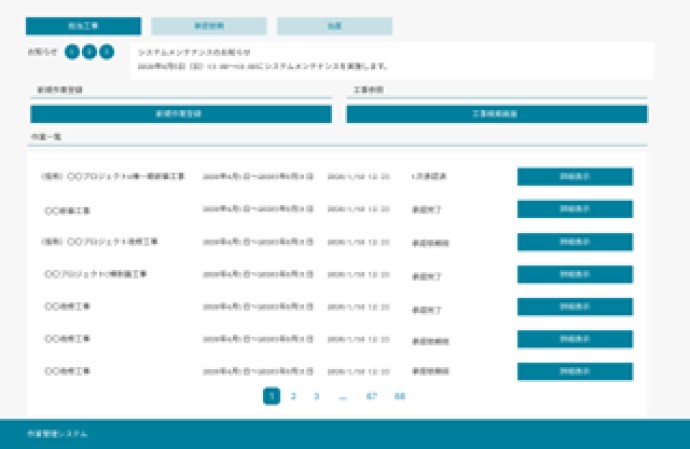Show notice number 3 circle
This screenshot has width=690, height=449.
[x=106, y=52]
